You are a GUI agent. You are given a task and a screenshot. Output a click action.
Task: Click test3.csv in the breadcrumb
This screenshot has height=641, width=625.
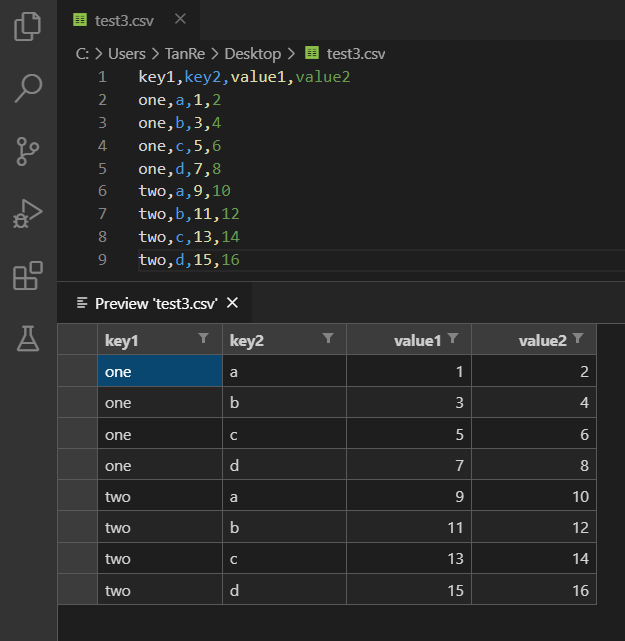(356, 54)
